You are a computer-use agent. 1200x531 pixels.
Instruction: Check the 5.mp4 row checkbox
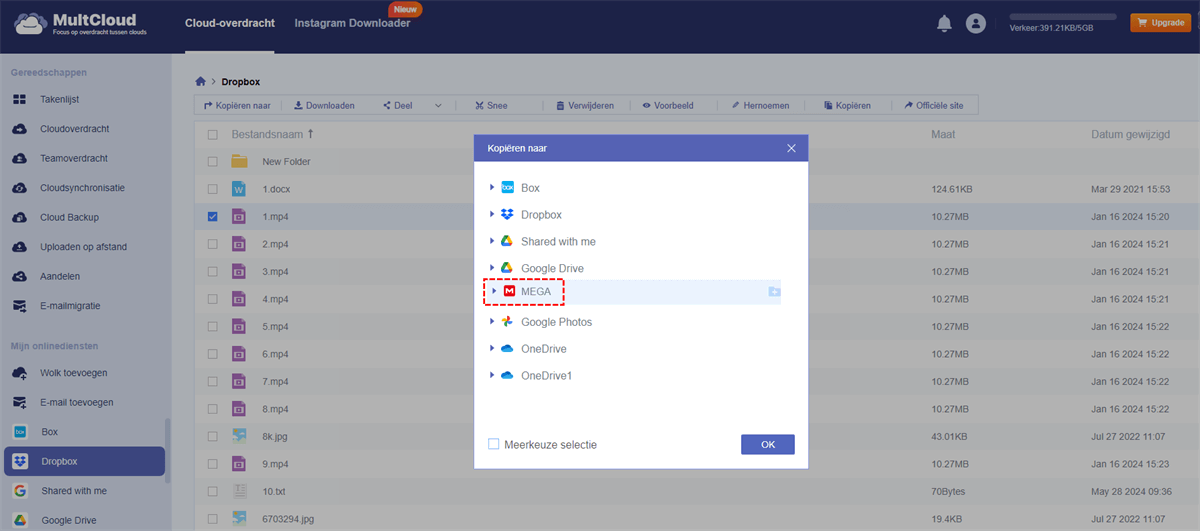tap(212, 326)
